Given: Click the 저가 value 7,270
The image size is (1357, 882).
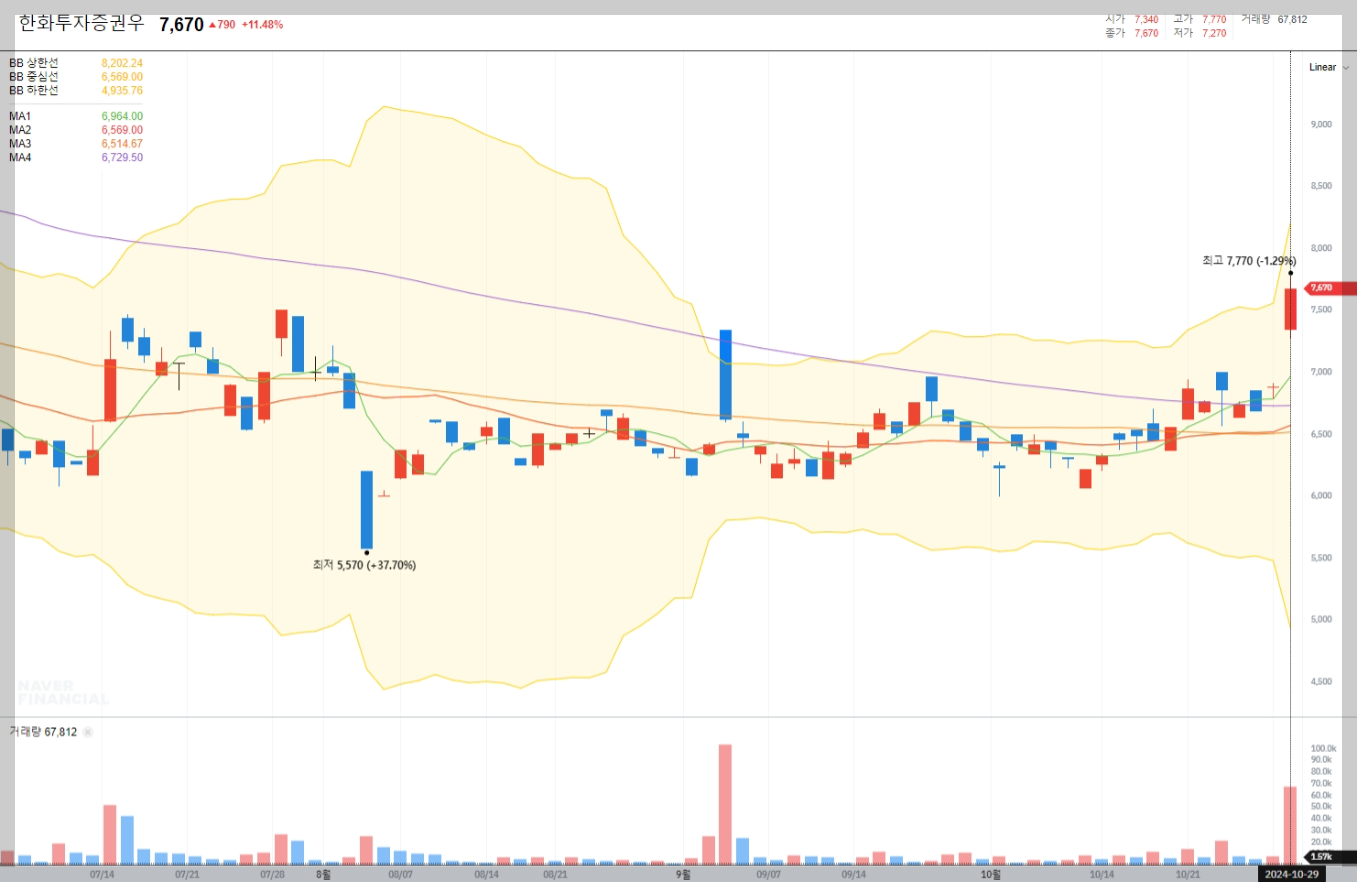Looking at the screenshot, I should point(1214,33).
